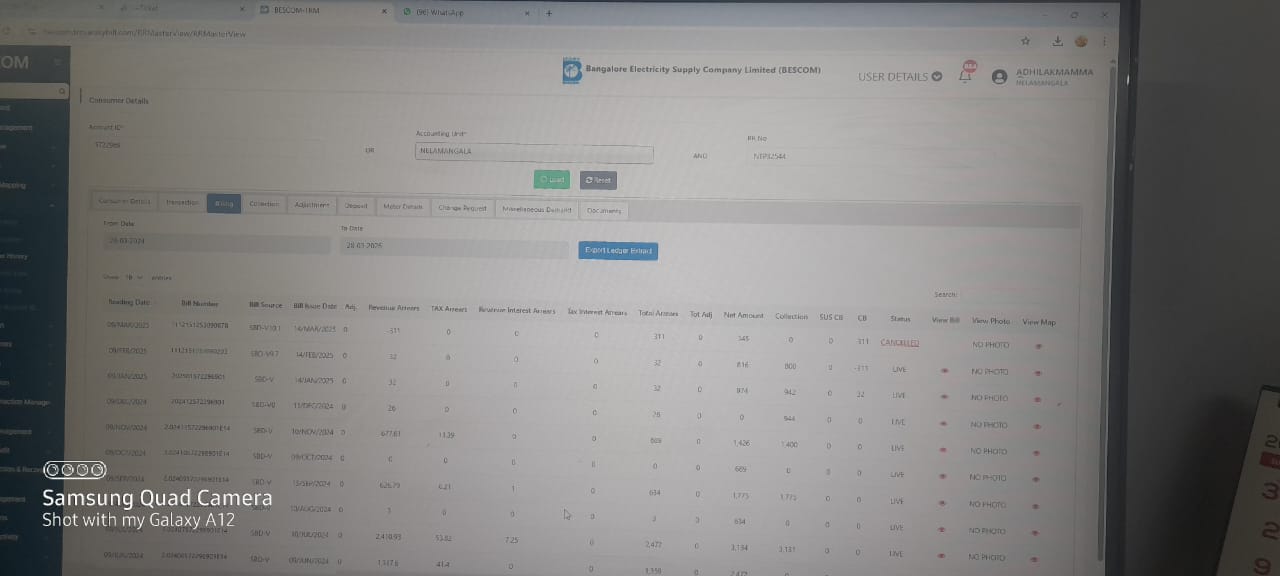Switch to the WhatsApp browser tab
Screen dimensions: 1280x576
tap(465, 12)
